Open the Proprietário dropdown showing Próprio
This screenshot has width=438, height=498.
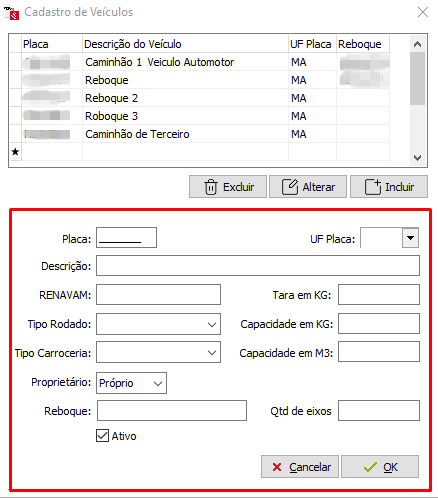[x=131, y=383]
